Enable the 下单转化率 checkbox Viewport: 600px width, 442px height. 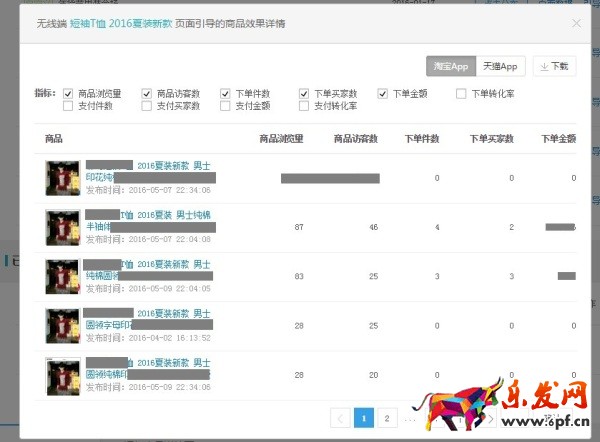coord(461,93)
